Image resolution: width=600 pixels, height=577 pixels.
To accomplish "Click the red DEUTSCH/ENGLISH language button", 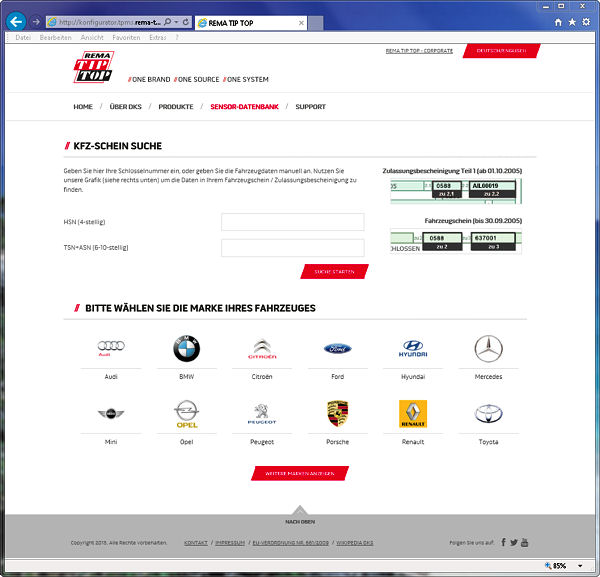I will 501,51.
